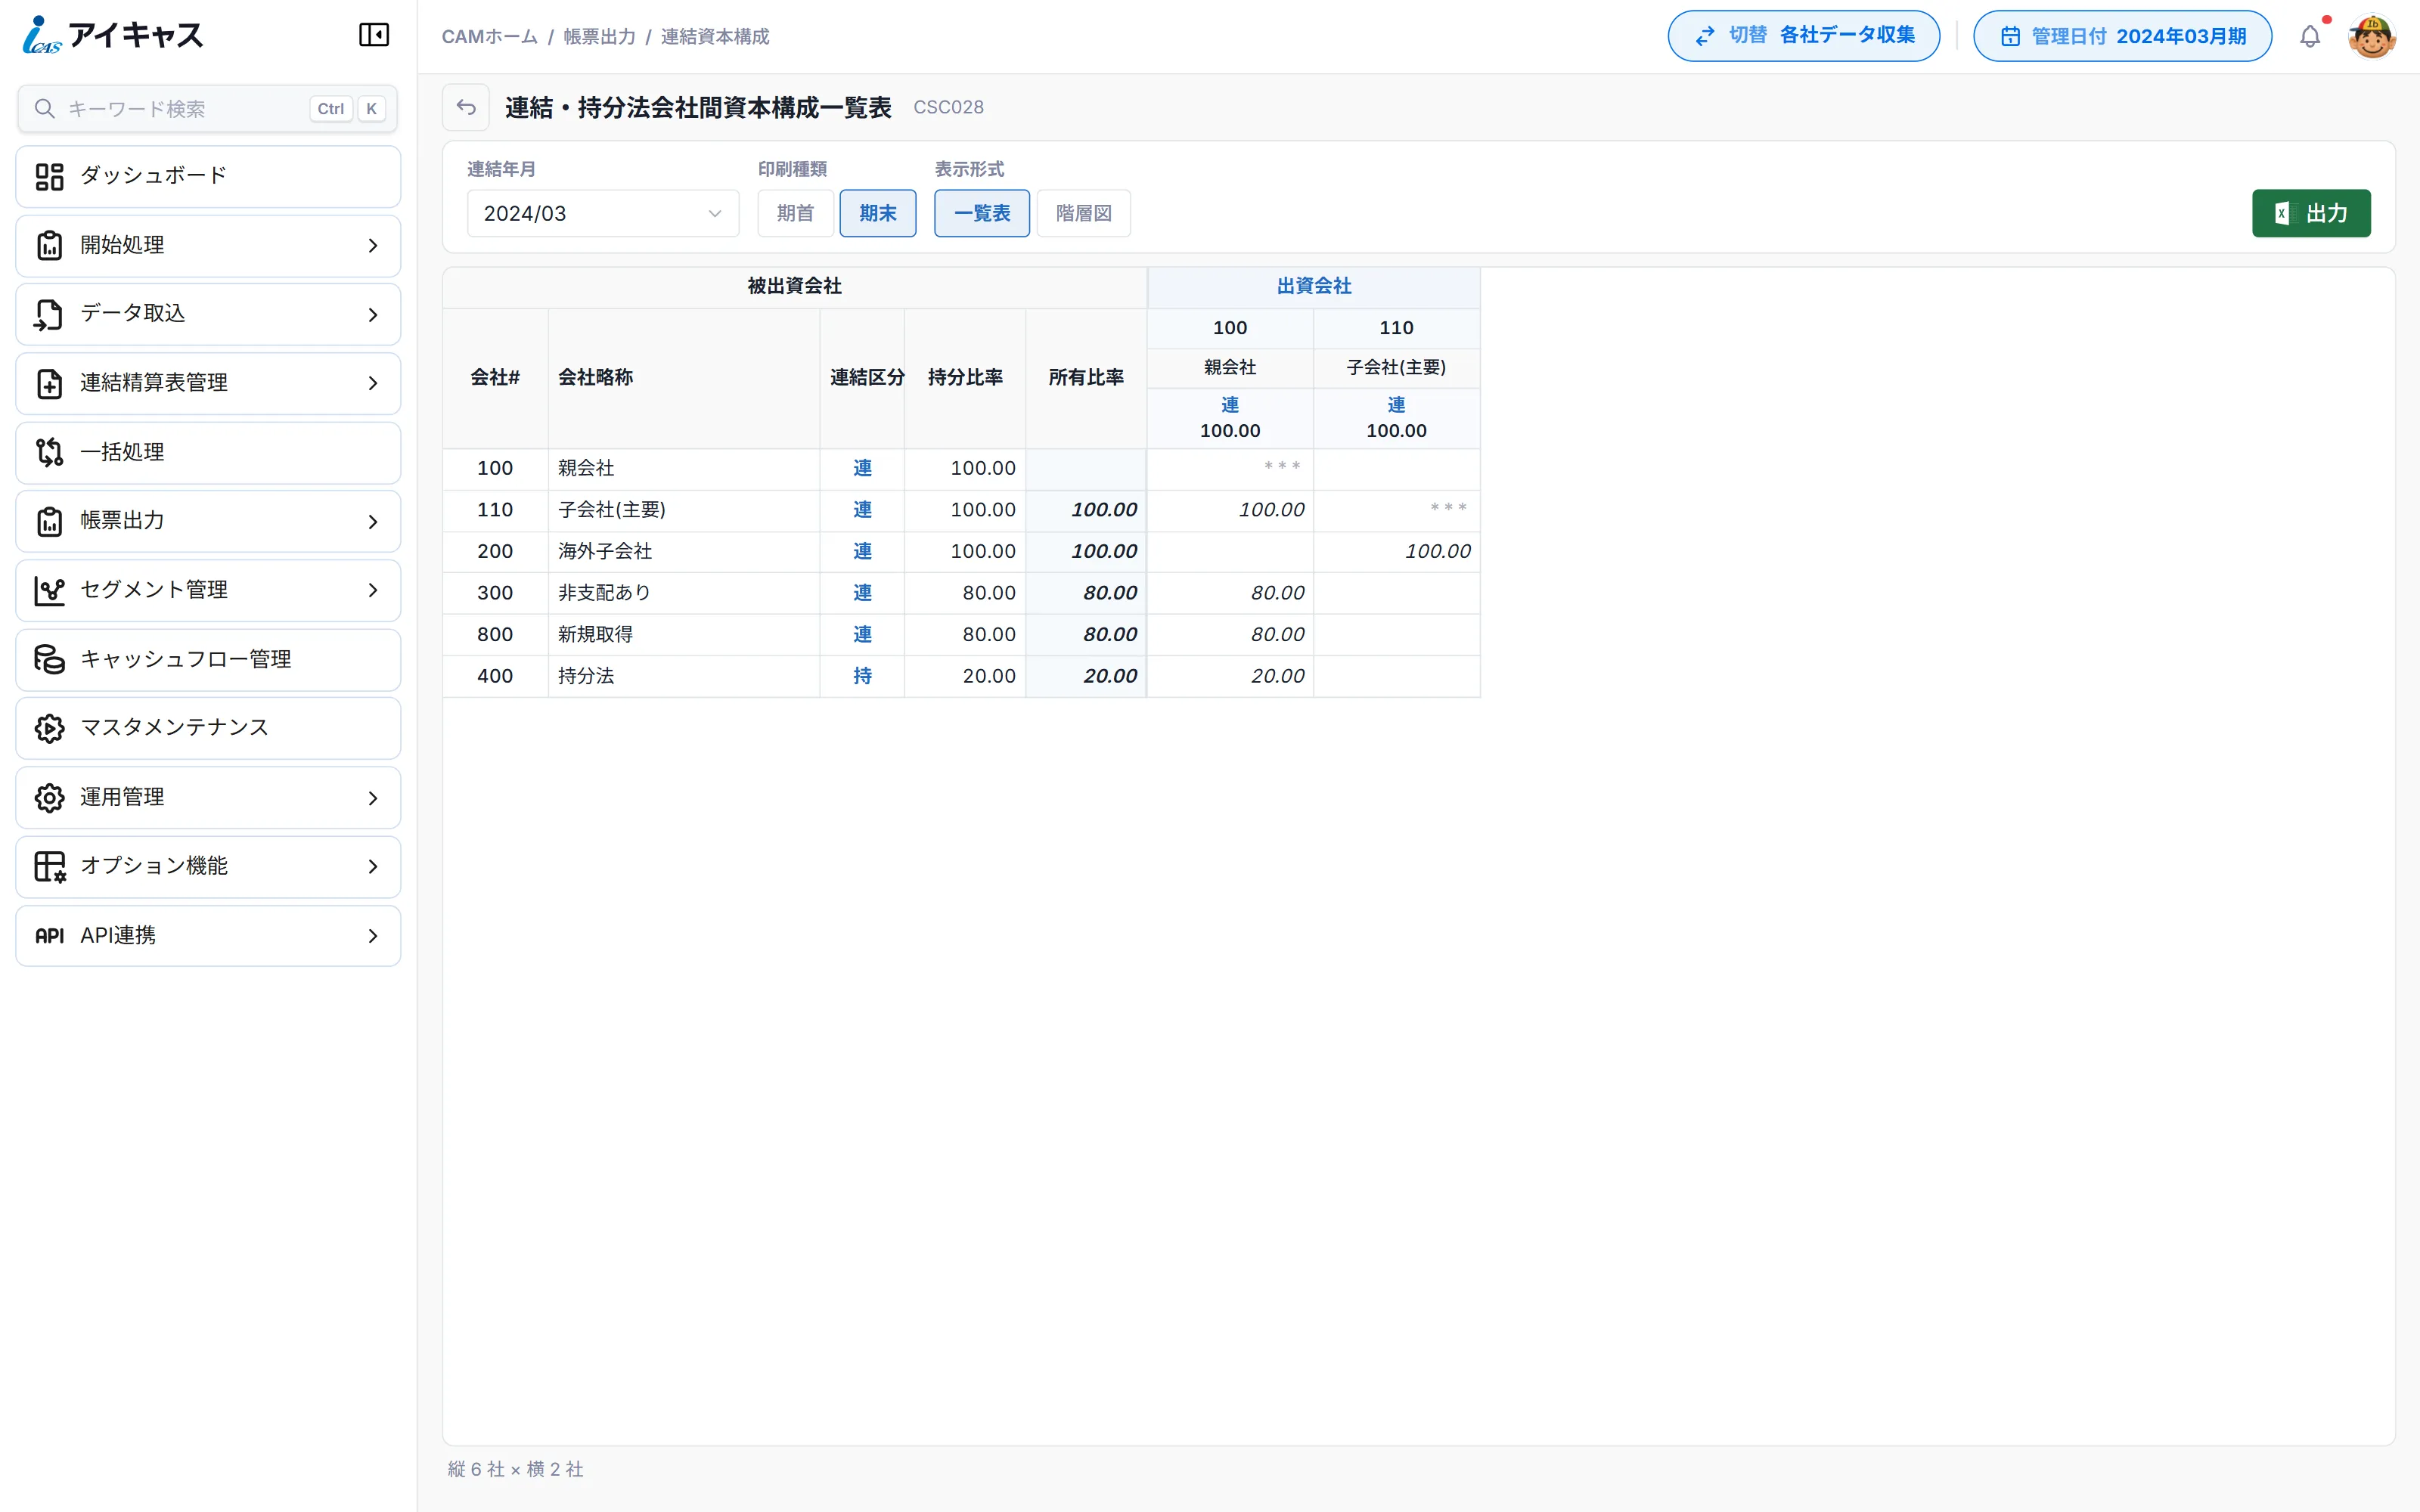The image size is (2420, 1512).
Task: Expand the 帳票出力 menu chevron
Action: (373, 522)
